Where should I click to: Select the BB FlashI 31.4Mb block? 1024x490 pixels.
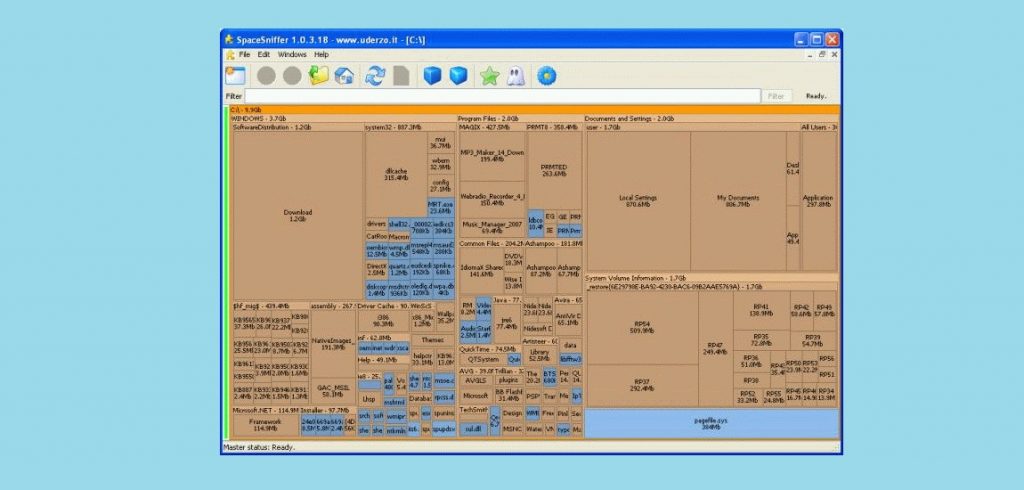[507, 395]
